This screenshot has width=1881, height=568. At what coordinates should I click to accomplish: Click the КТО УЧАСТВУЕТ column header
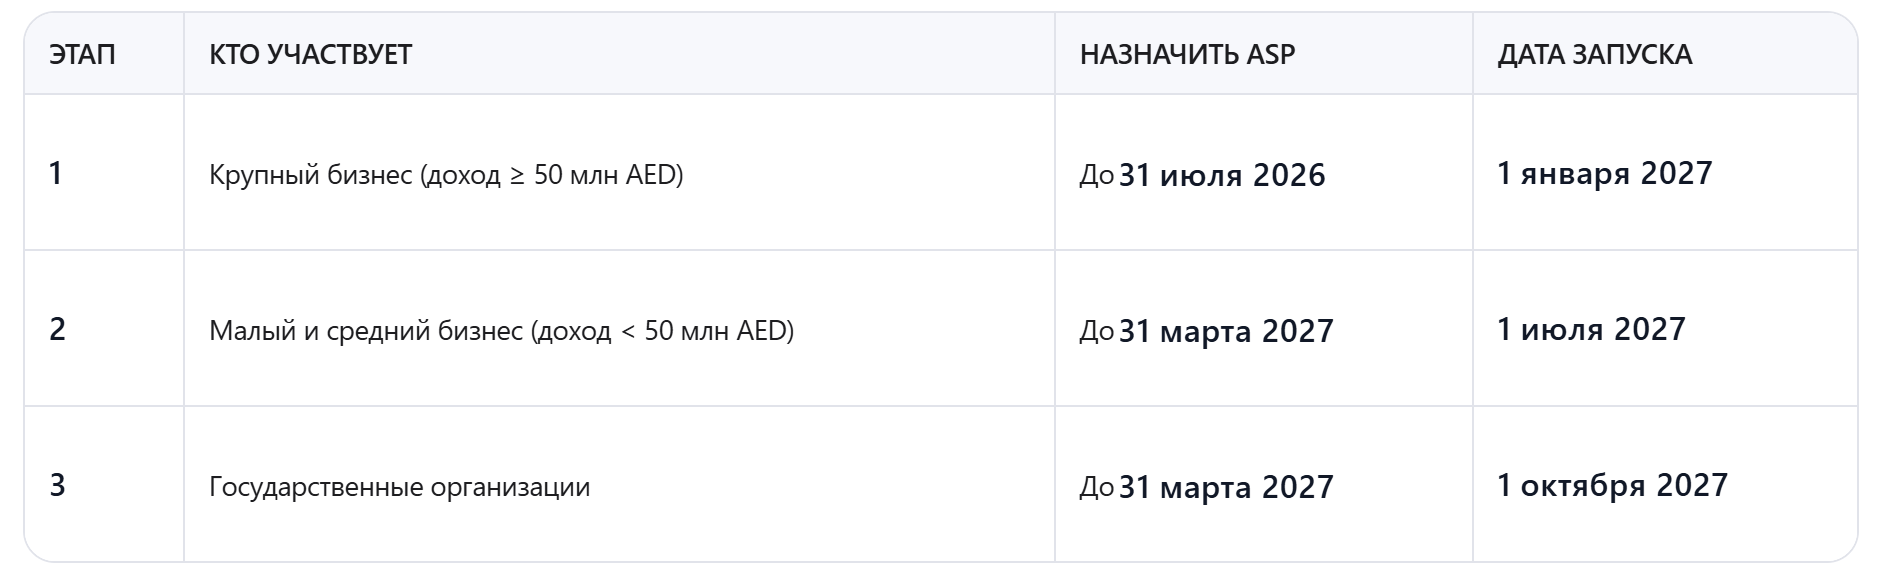point(310,54)
